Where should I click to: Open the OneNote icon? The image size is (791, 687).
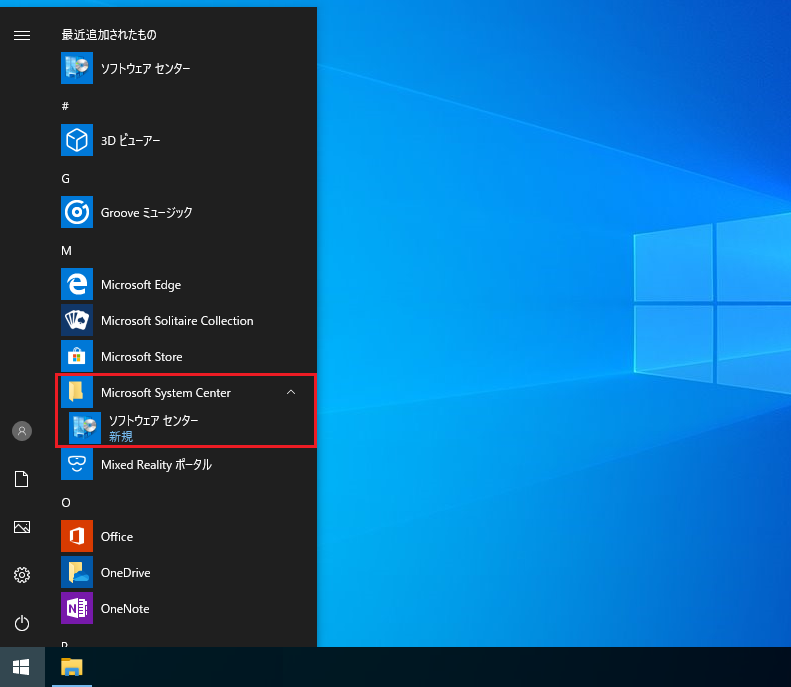[x=77, y=608]
